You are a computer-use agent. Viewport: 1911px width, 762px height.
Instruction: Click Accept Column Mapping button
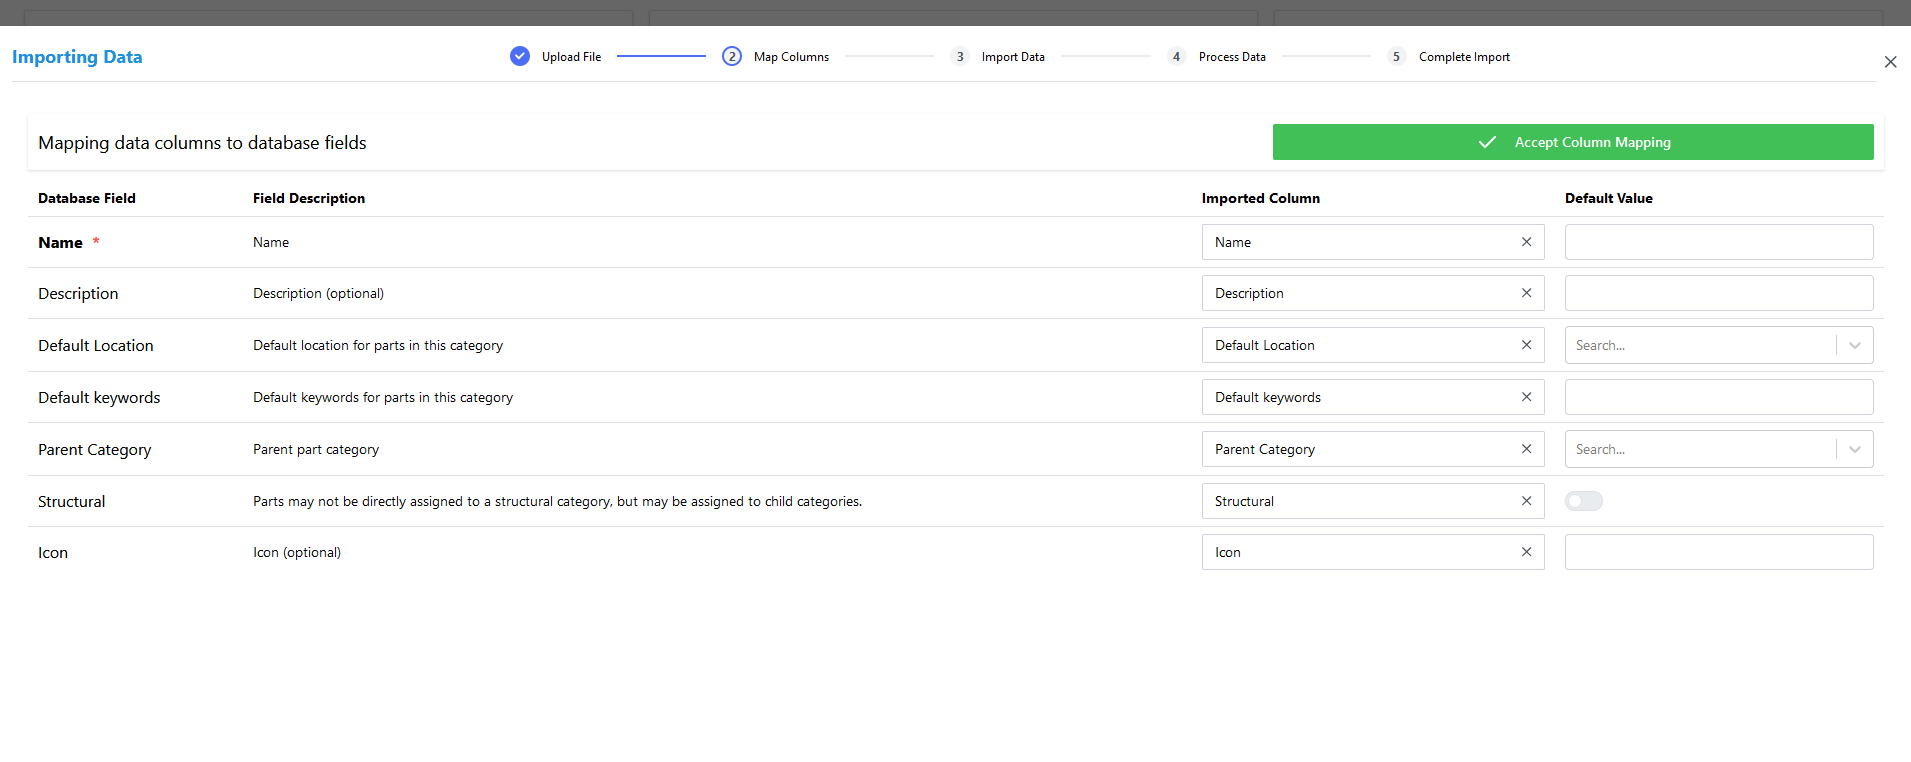[1572, 142]
